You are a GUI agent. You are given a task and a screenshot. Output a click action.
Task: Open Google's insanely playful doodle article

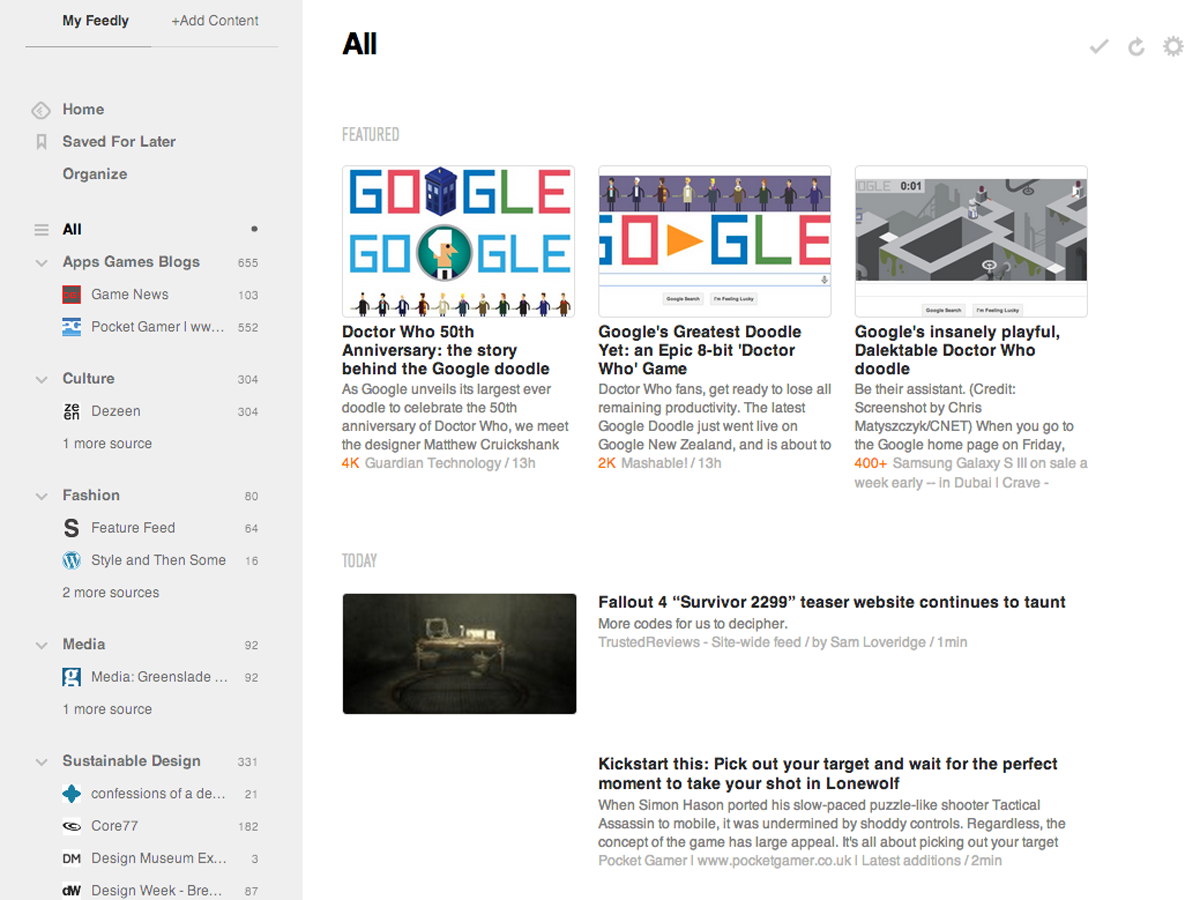tap(957, 350)
